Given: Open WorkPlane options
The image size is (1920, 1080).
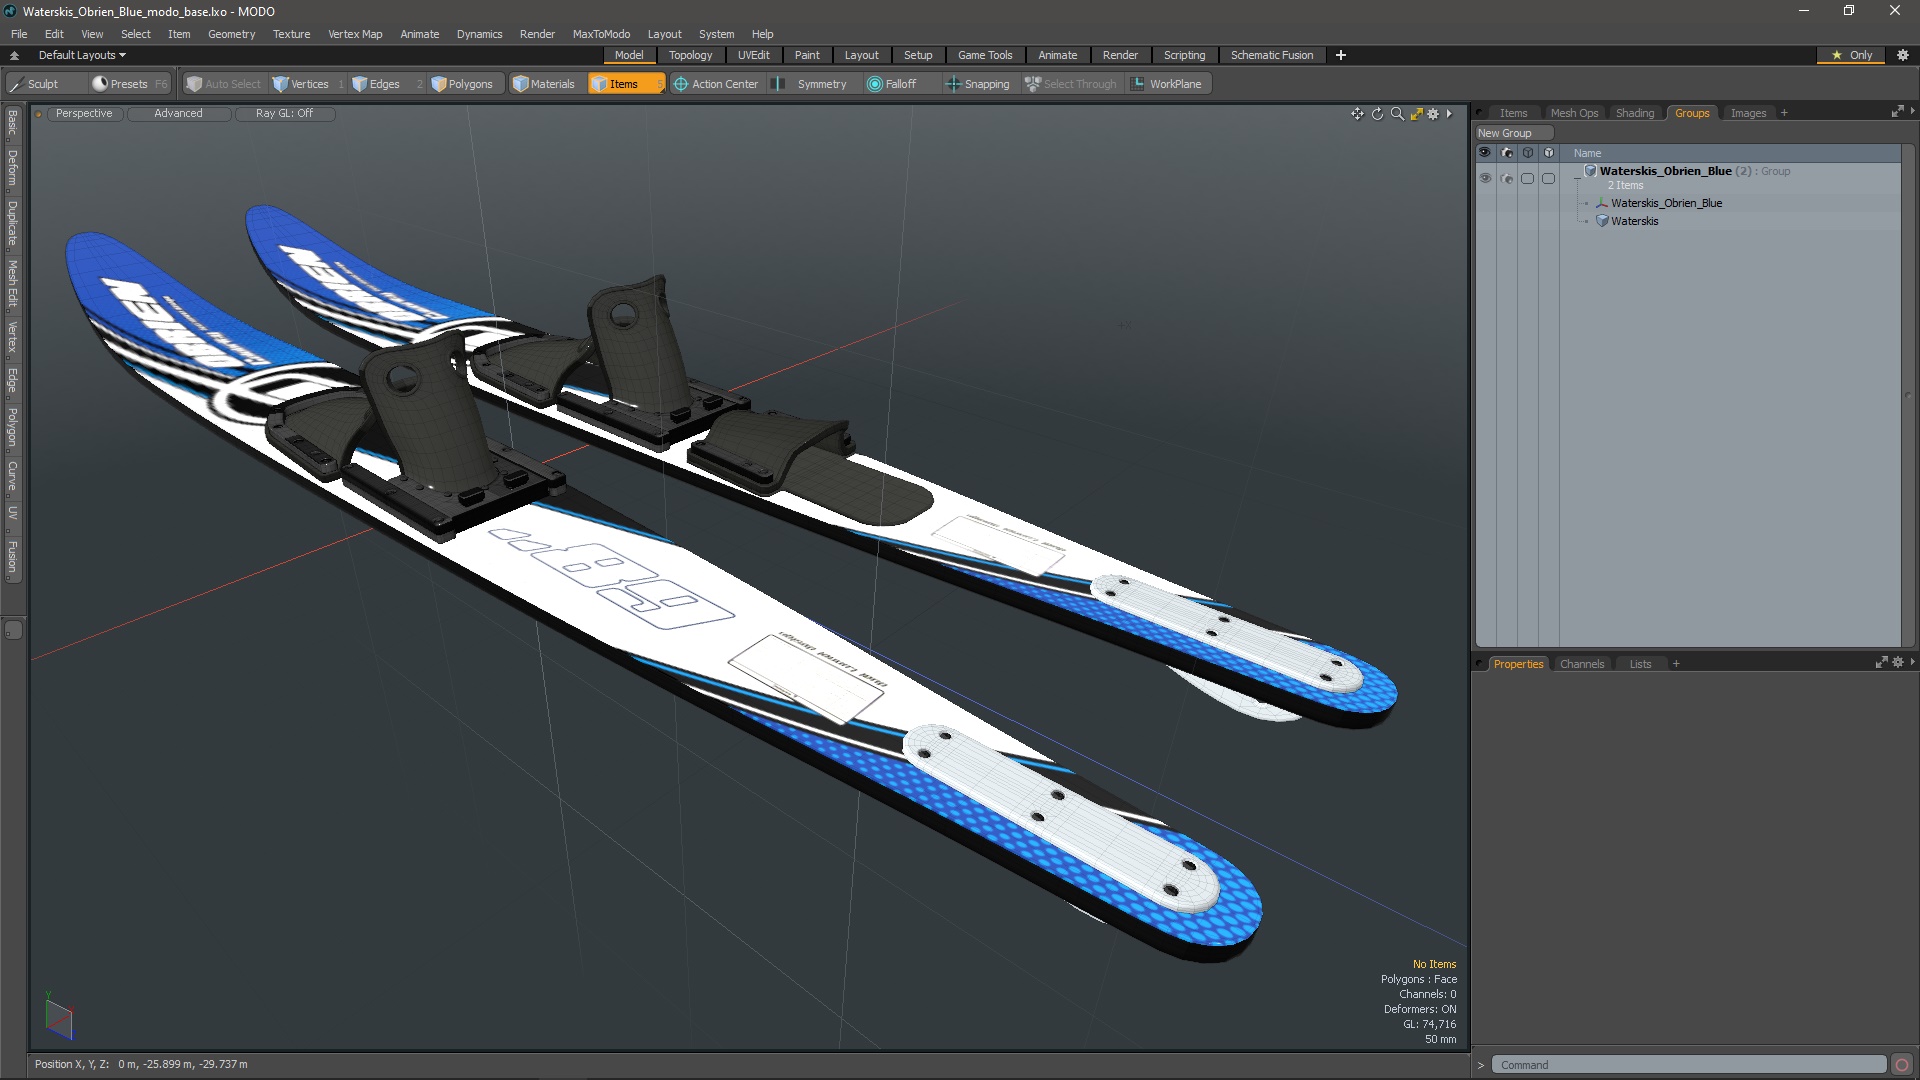Looking at the screenshot, I should (1167, 84).
